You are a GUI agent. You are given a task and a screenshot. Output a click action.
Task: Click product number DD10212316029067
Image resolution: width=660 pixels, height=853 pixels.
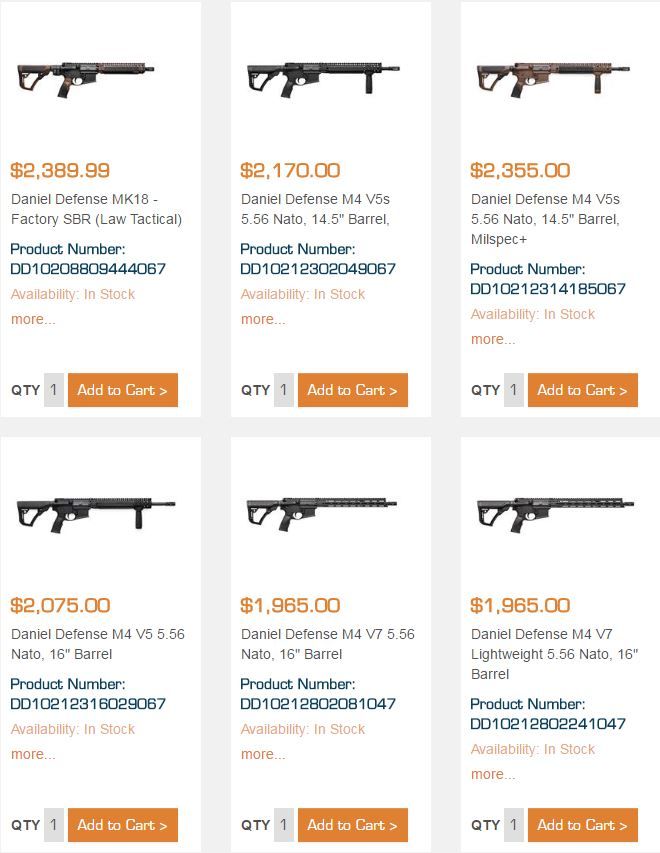[88, 704]
